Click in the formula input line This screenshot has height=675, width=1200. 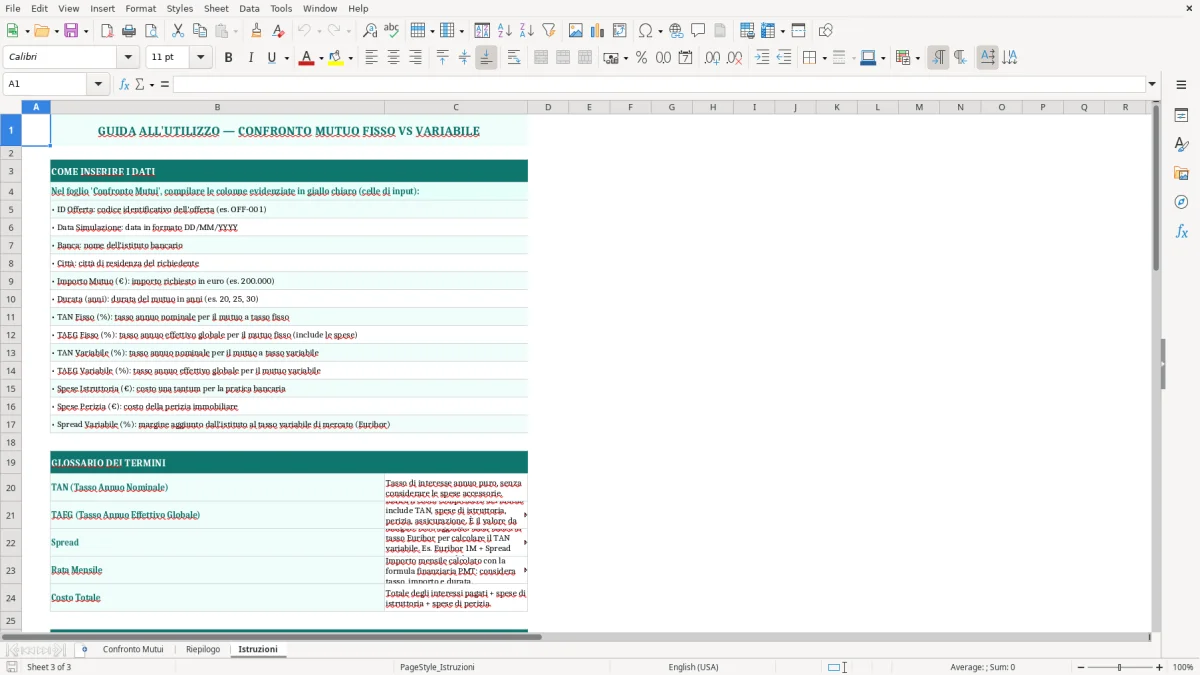pos(659,84)
